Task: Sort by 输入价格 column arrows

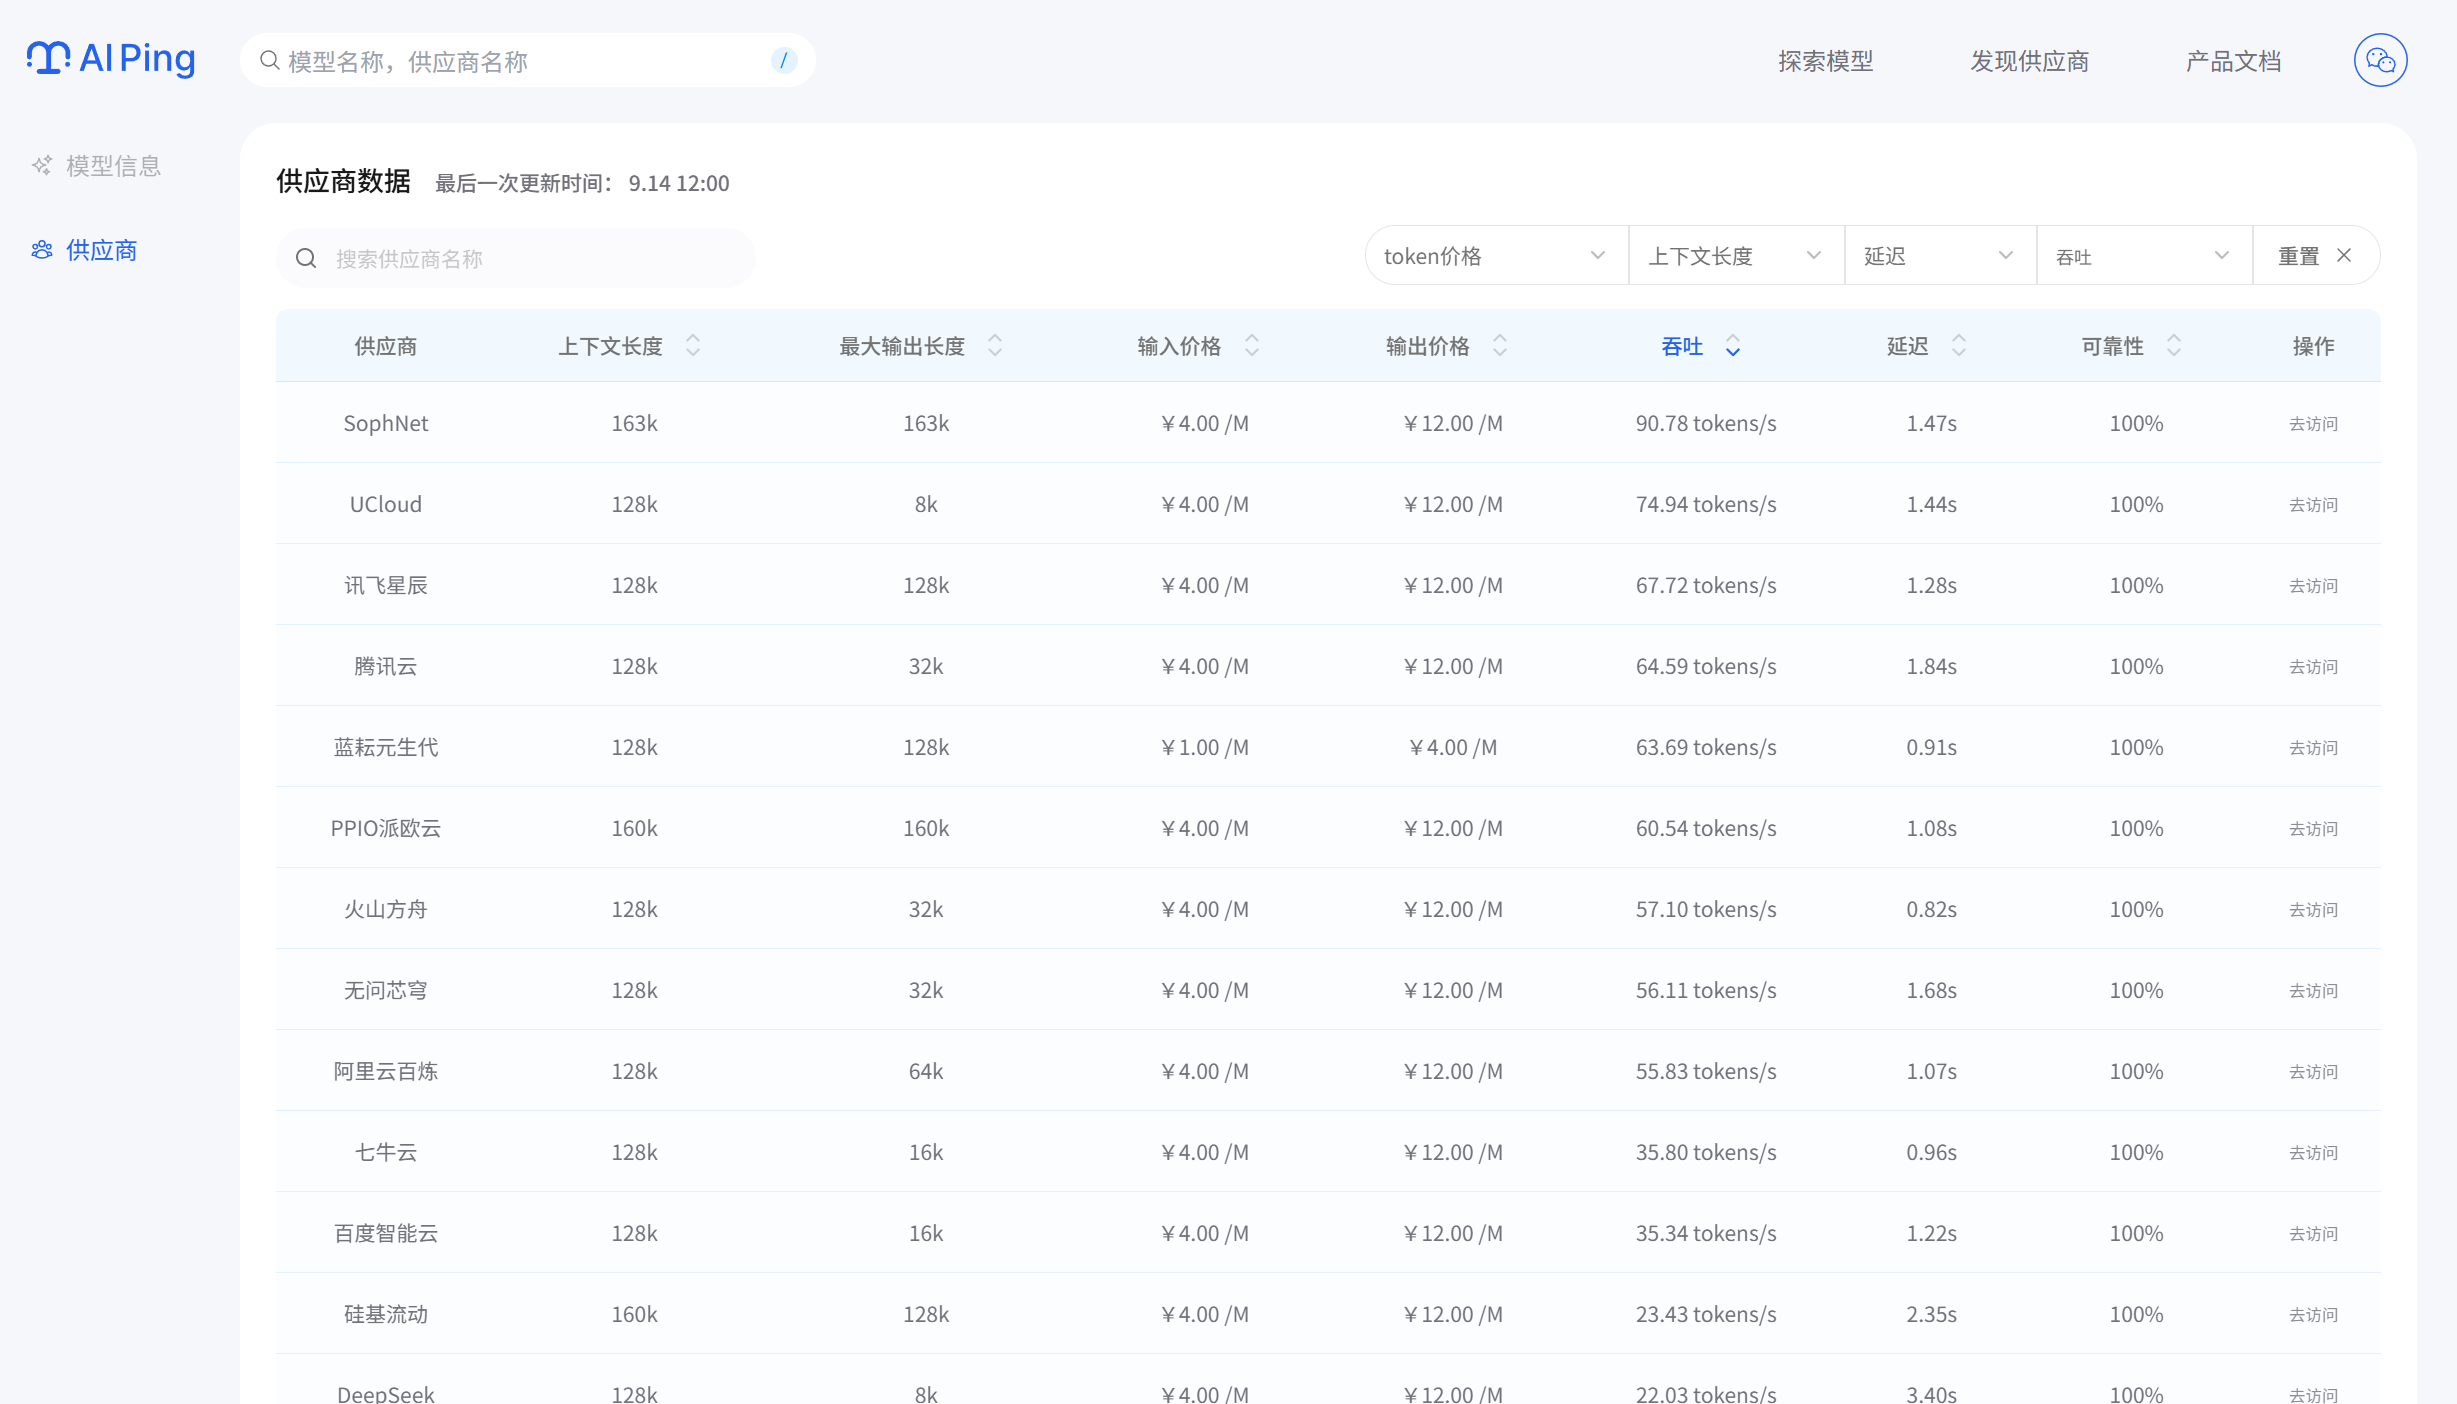Action: click(x=1252, y=346)
